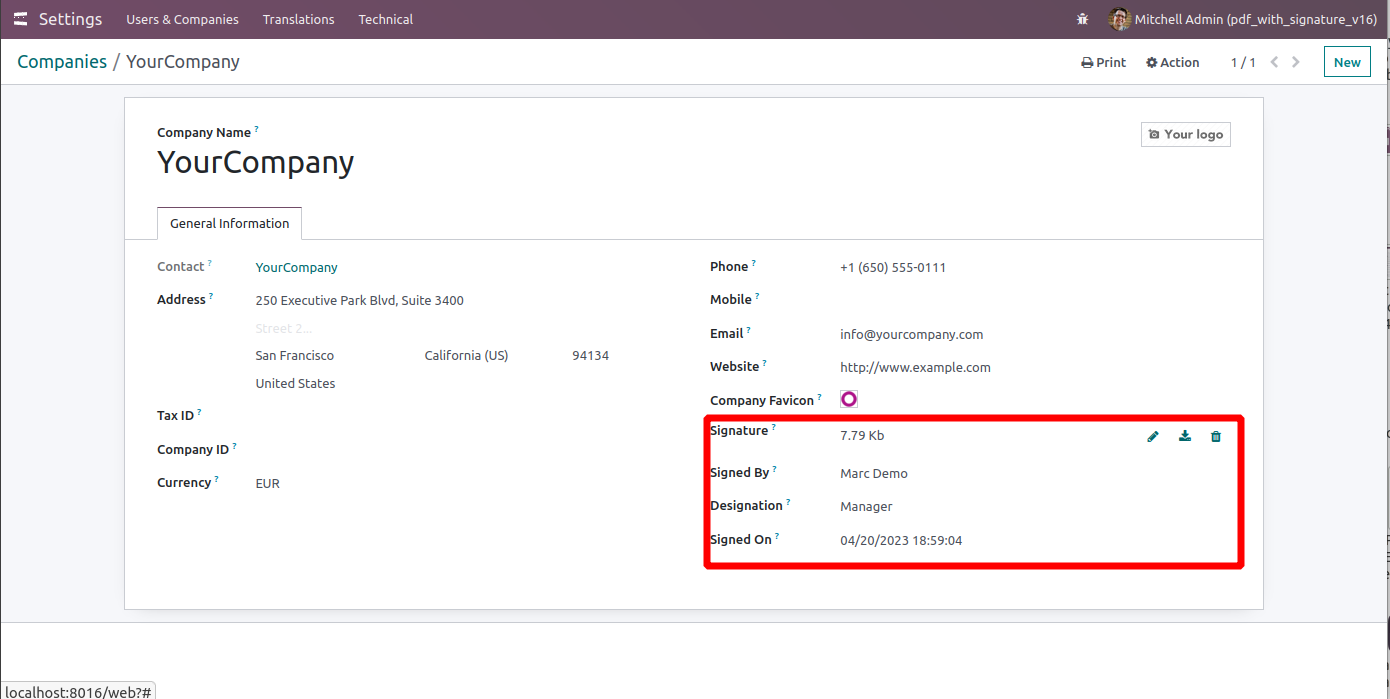Click the website http://www.example.com

(915, 367)
